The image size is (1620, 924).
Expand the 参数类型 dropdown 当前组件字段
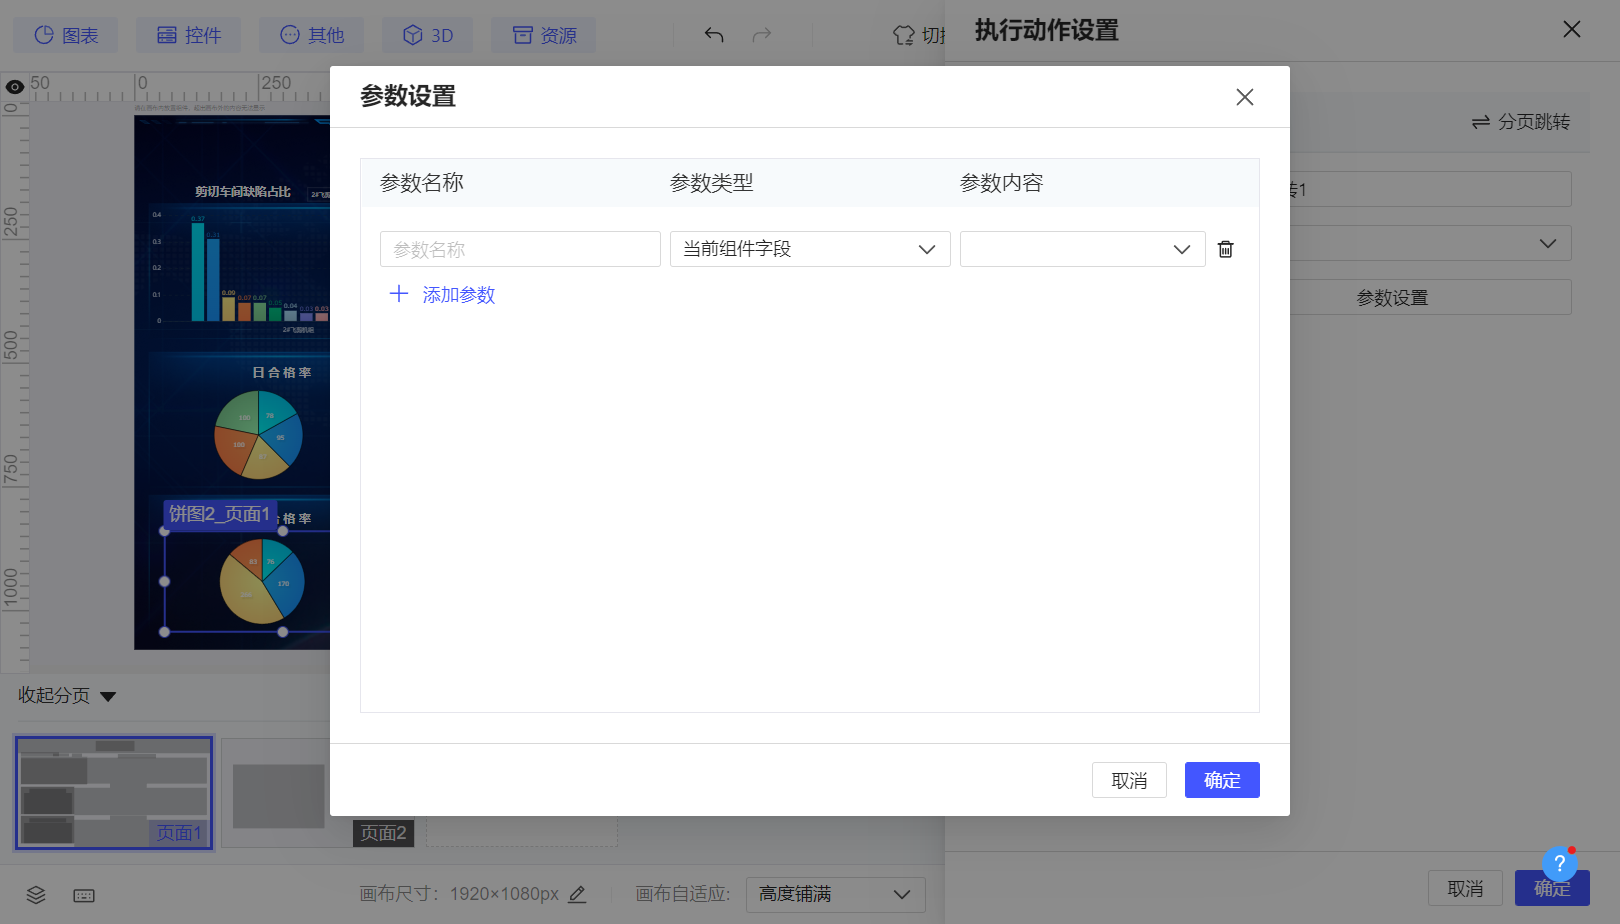pos(810,249)
